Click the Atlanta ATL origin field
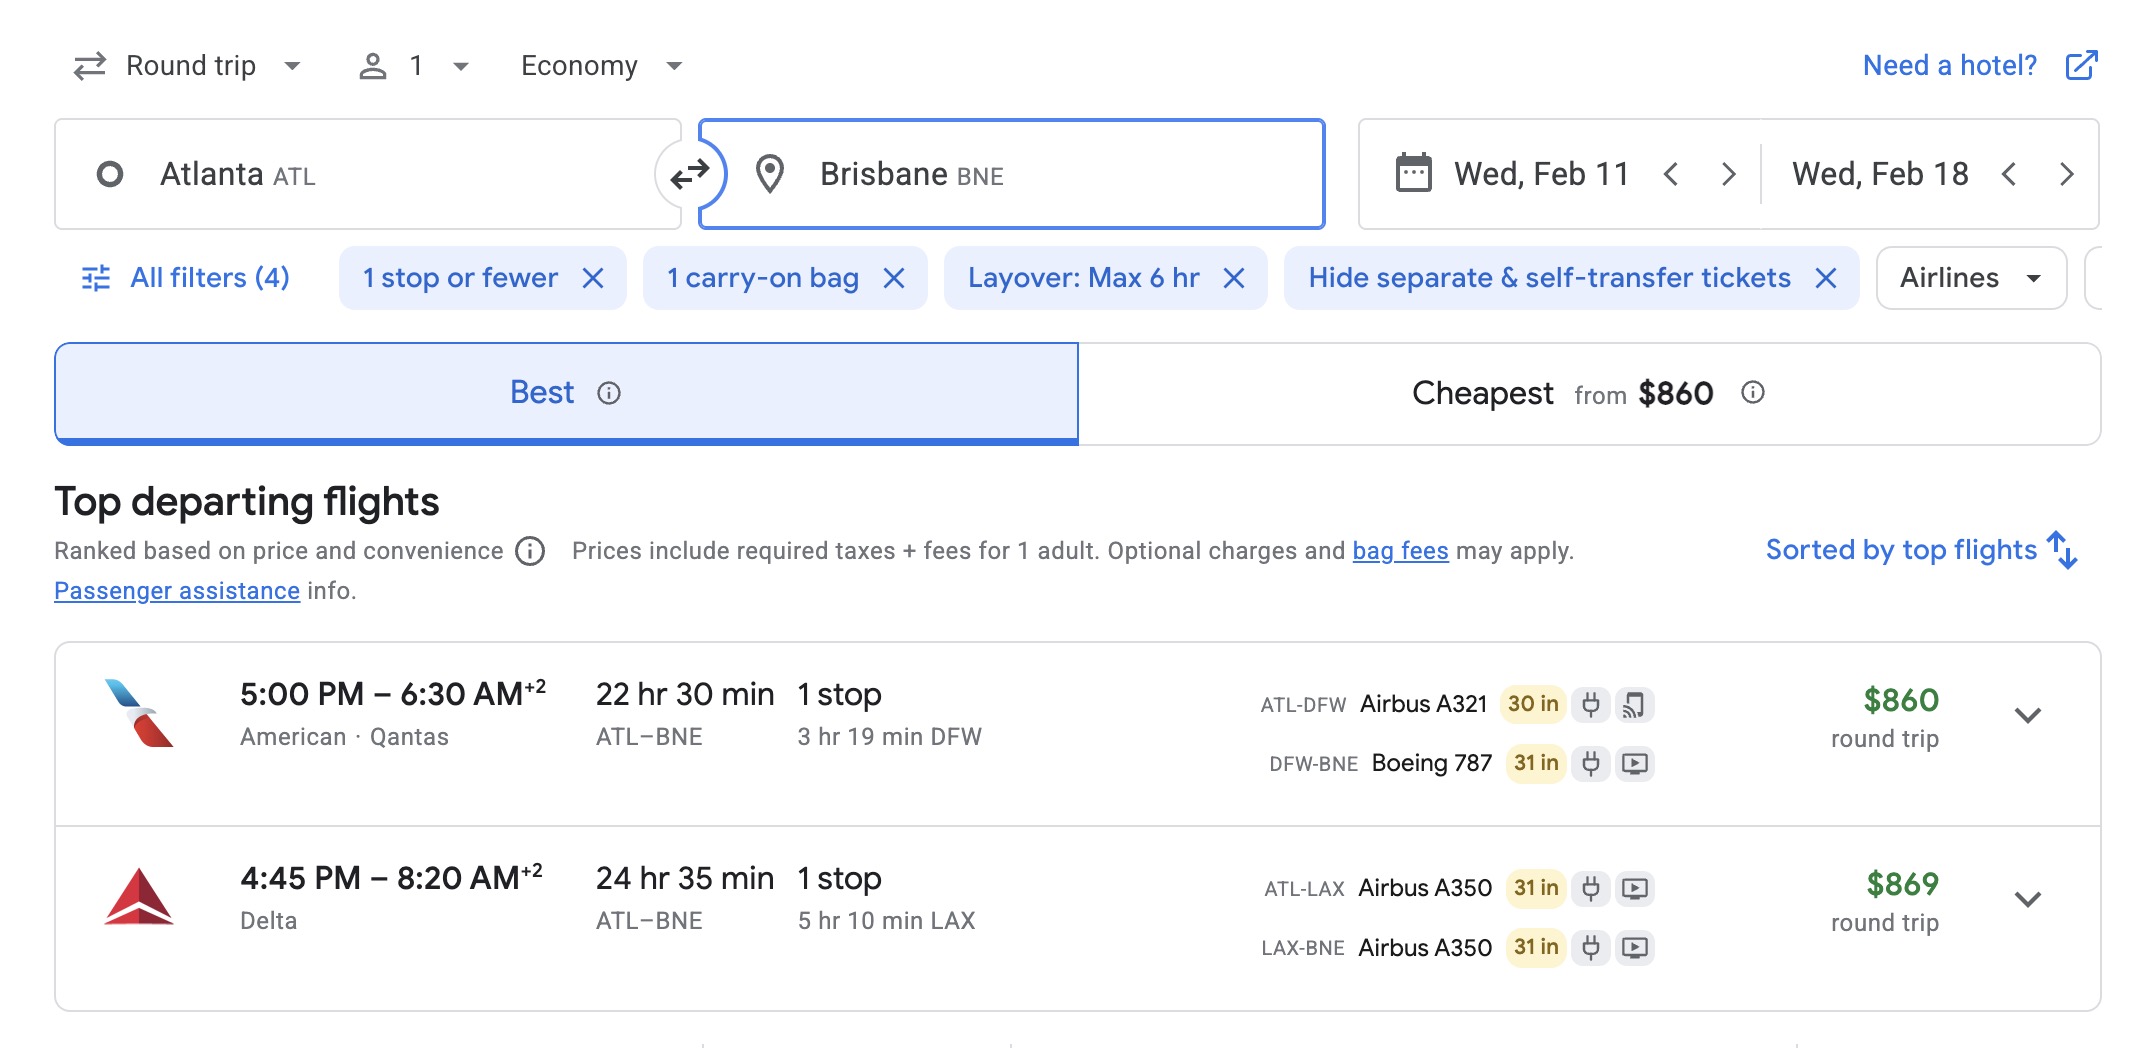Screen dimensions: 2152x1048 coord(300,173)
